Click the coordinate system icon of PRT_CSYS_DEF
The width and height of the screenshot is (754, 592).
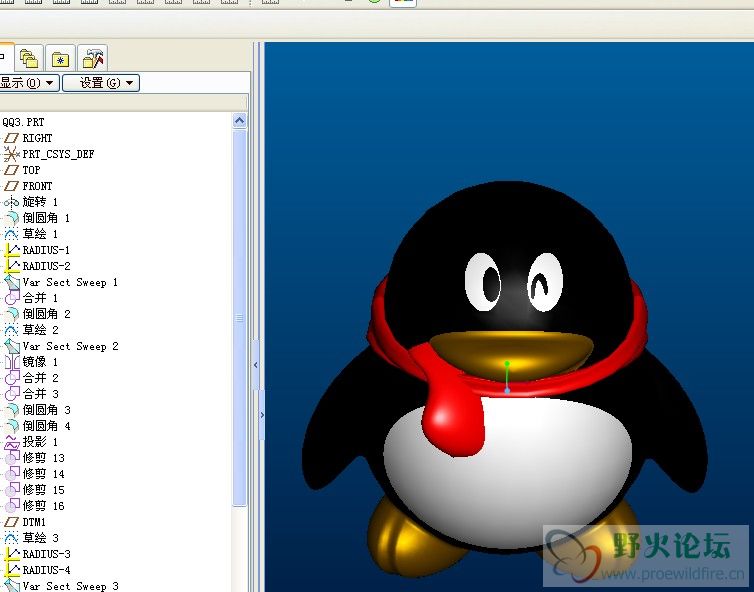pos(11,154)
